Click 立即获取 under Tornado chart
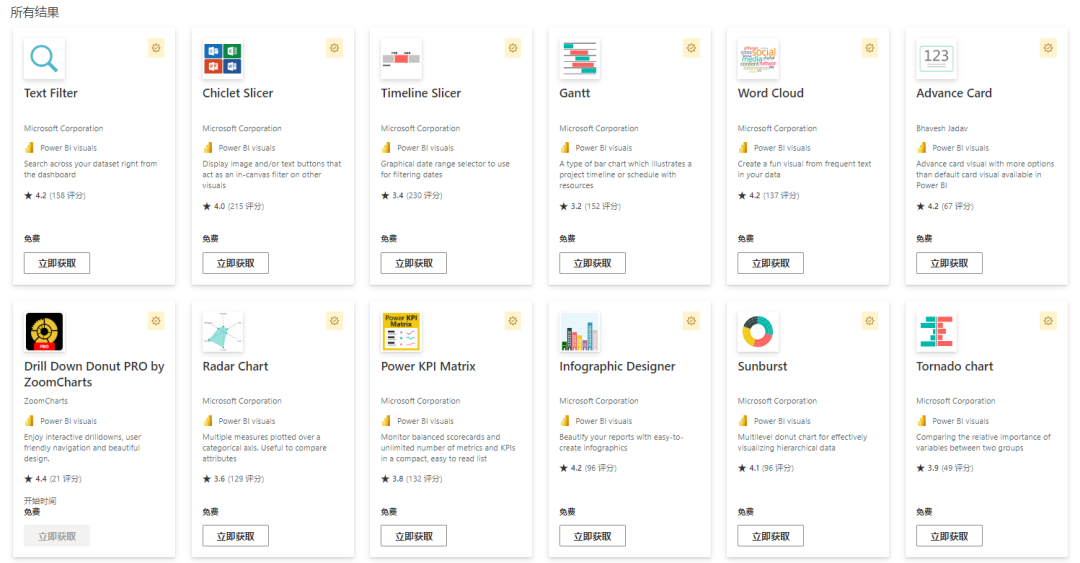This screenshot has height=563, width=1080. tap(949, 536)
